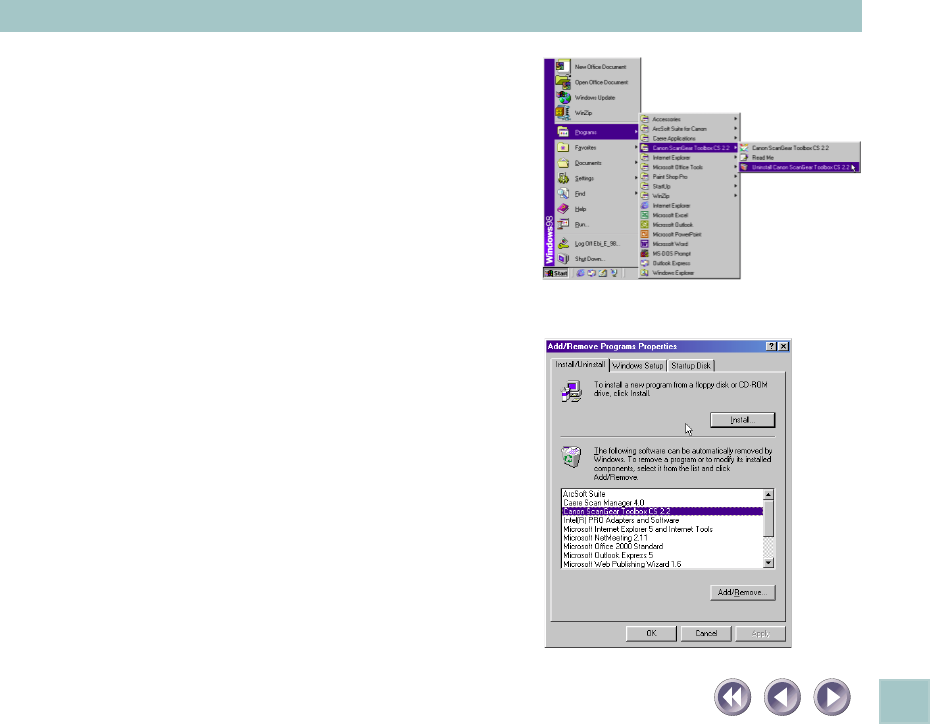Select Canon ScanGear Toolbox CS 2.2 list row
930x724 pixels.
[x=662, y=511]
